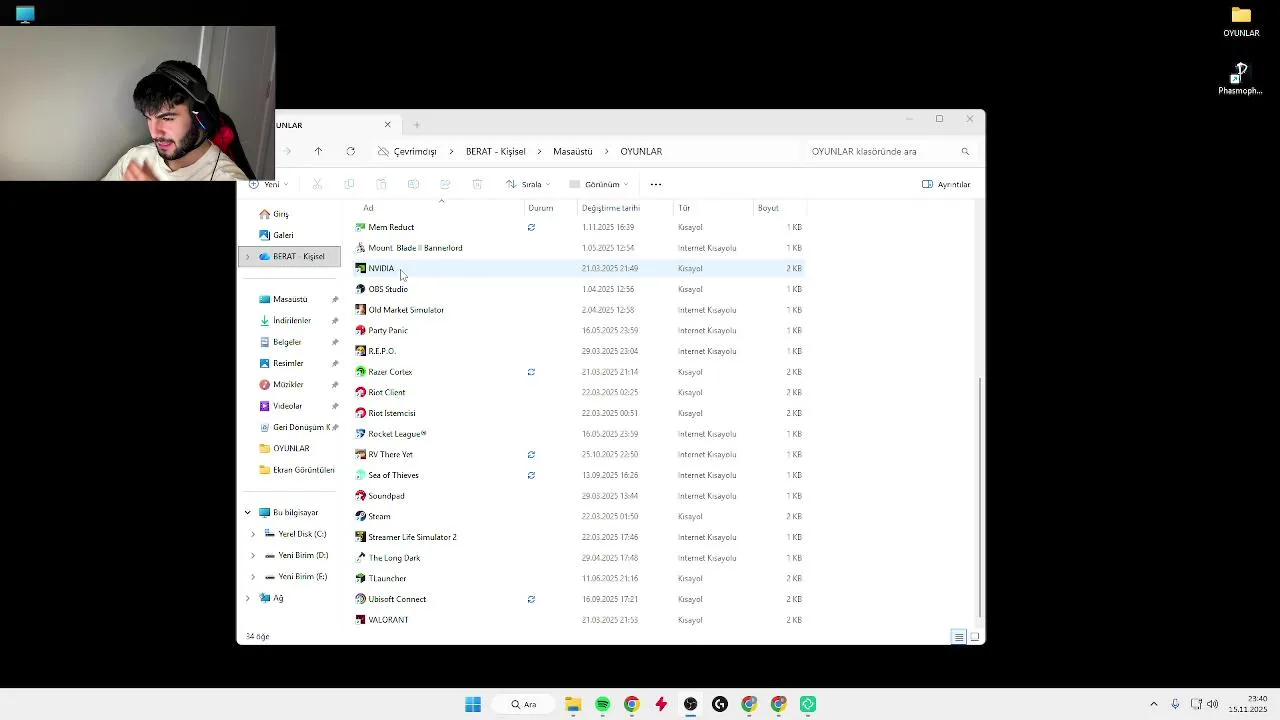
Task: Open Belgeler in the sidebar
Action: coord(286,342)
